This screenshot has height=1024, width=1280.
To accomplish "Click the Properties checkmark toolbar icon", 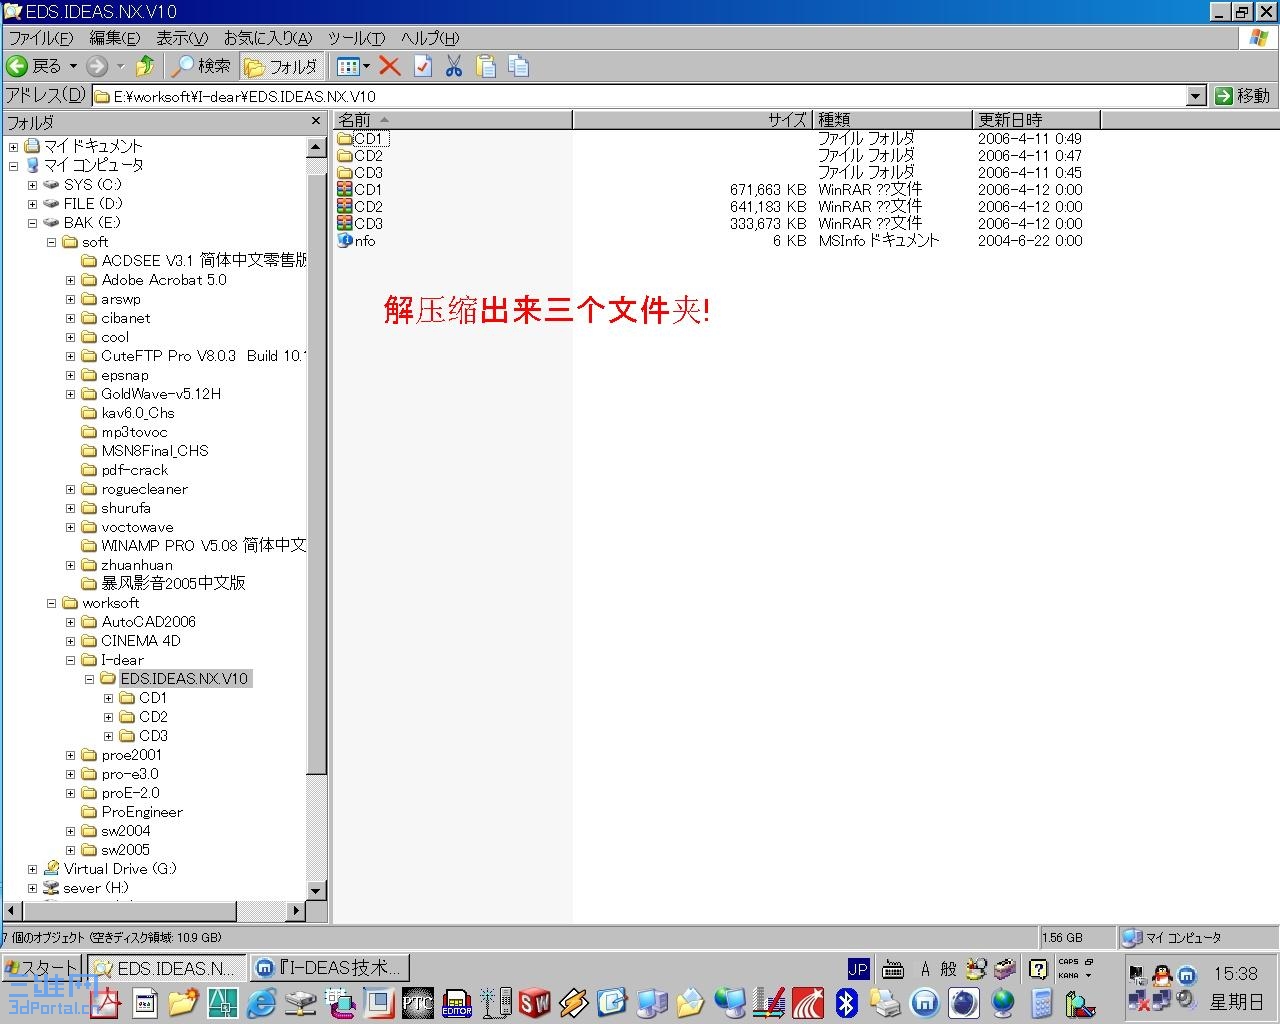I will point(423,66).
